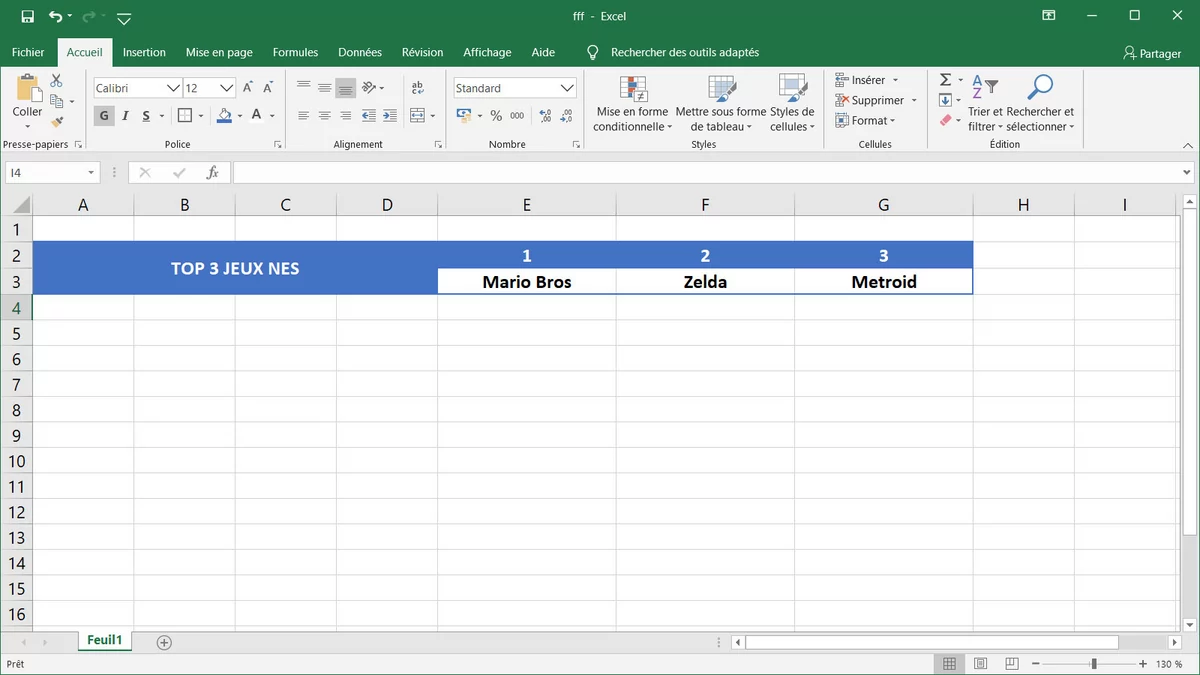
Task: Click the increase decimal icon
Action: click(545, 116)
